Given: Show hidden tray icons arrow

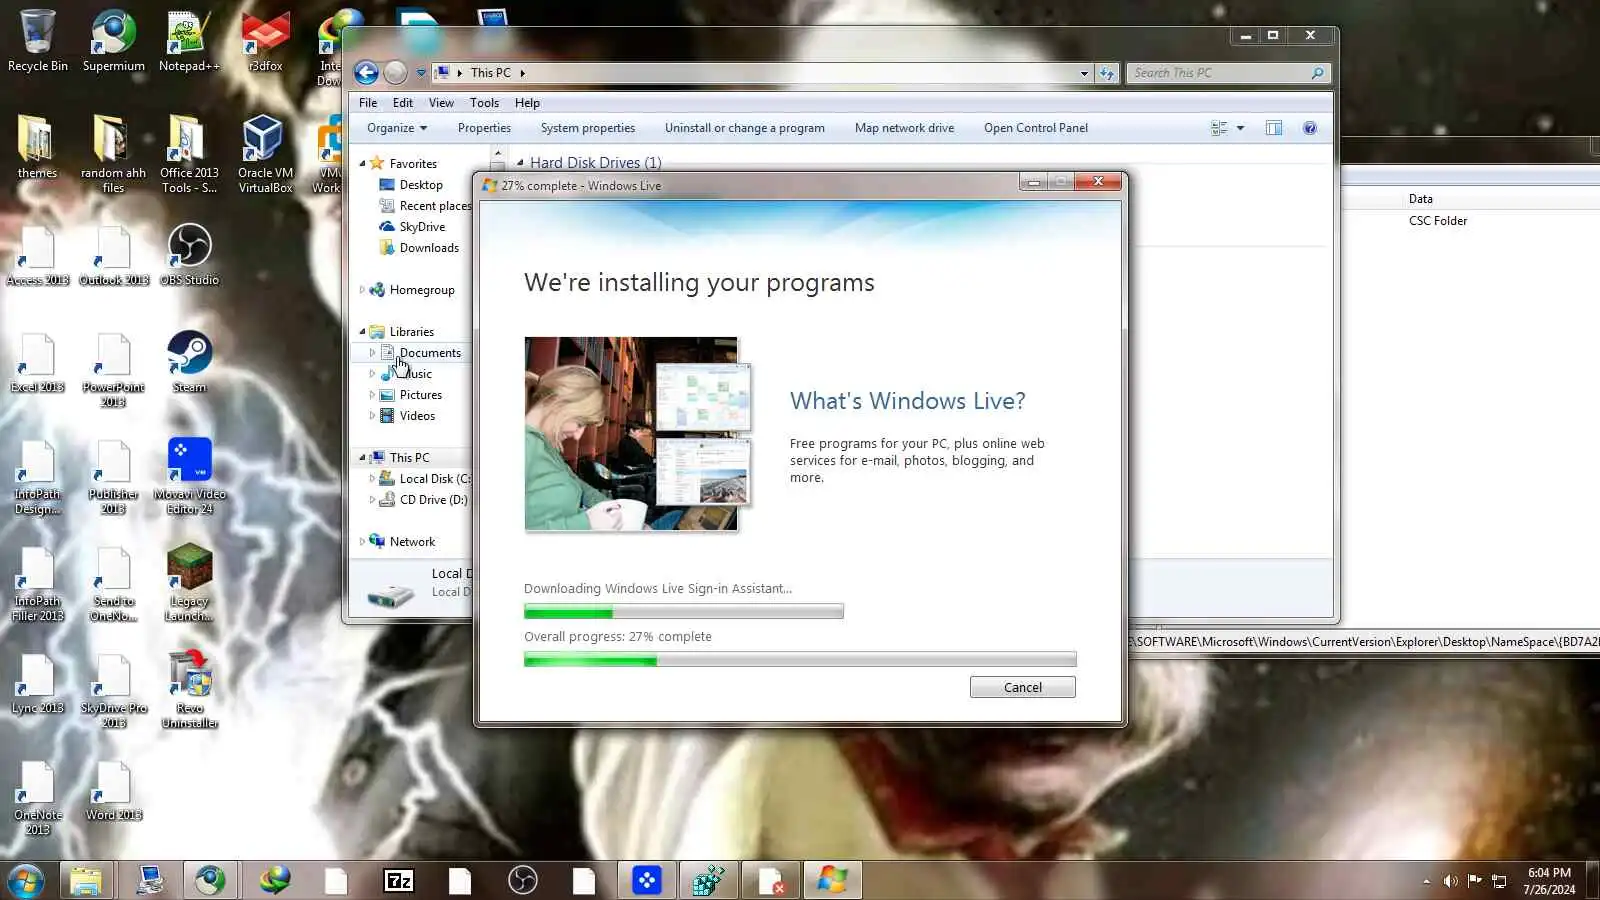Looking at the screenshot, I should click(x=1426, y=881).
